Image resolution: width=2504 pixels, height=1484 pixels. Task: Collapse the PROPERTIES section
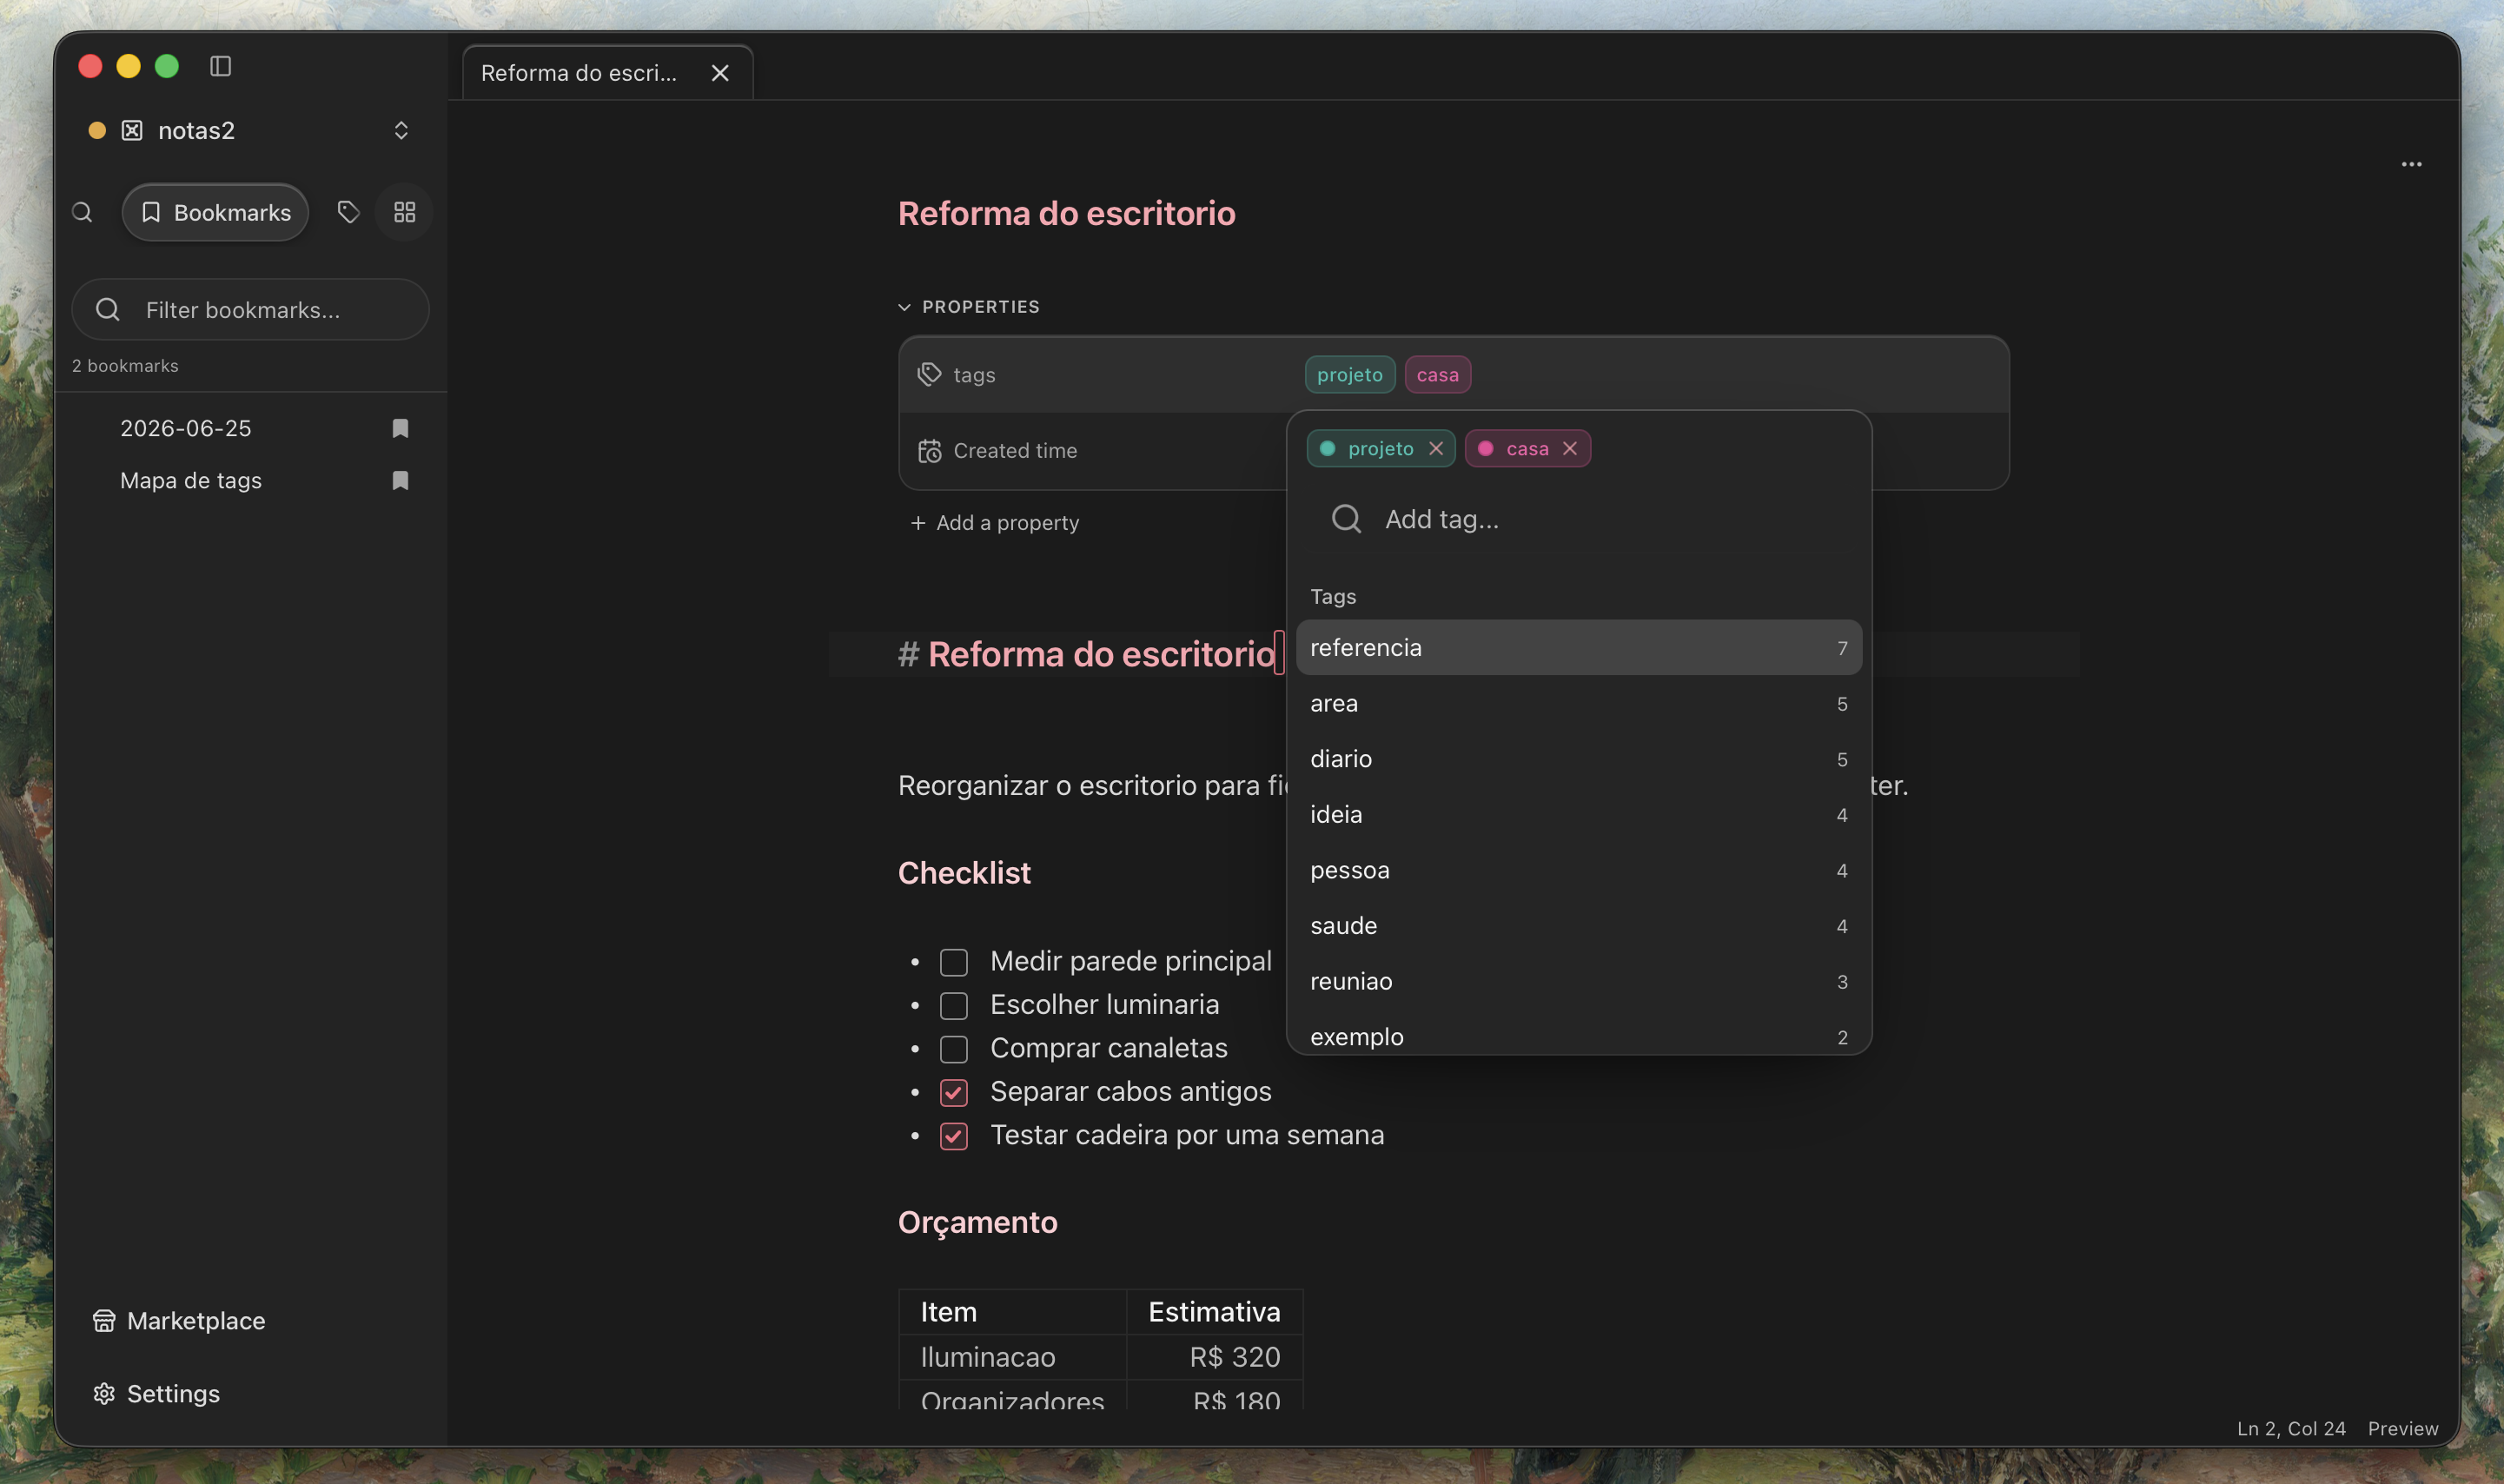pos(968,307)
